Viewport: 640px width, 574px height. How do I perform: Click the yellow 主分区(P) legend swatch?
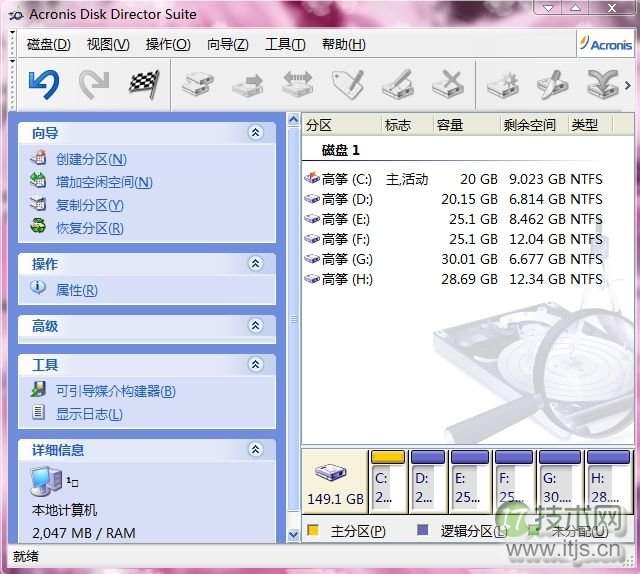click(x=313, y=530)
